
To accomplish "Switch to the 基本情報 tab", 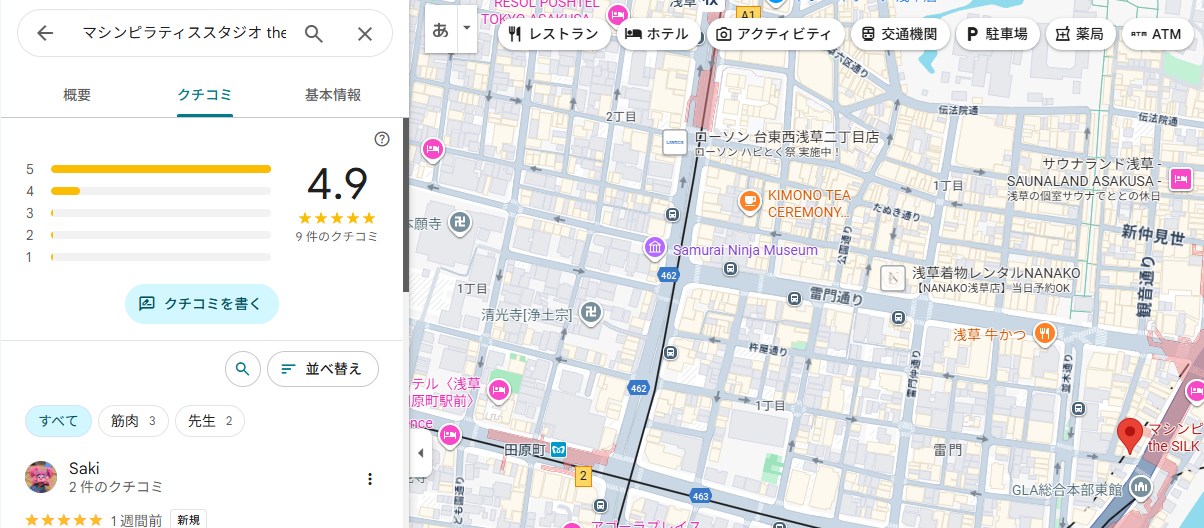I will tap(333, 95).
